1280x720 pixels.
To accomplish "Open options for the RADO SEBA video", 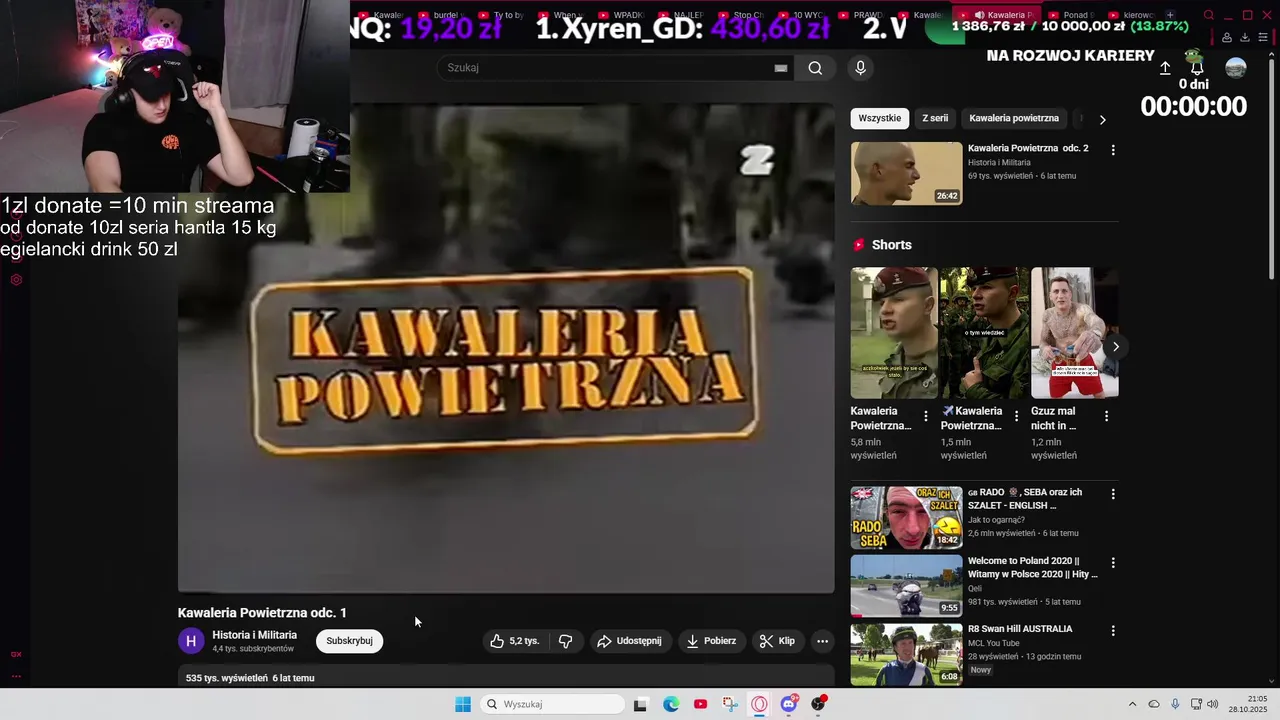I will tap(1113, 494).
